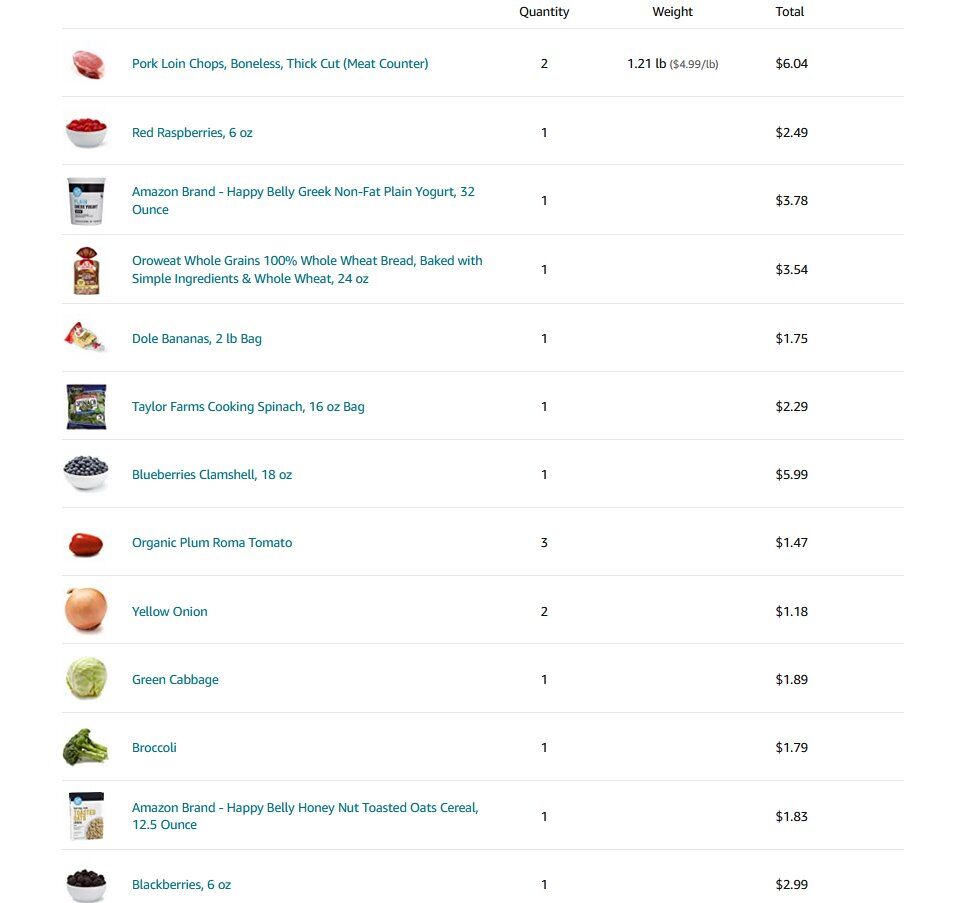Open the Pork Loin Chops product link

279,64
